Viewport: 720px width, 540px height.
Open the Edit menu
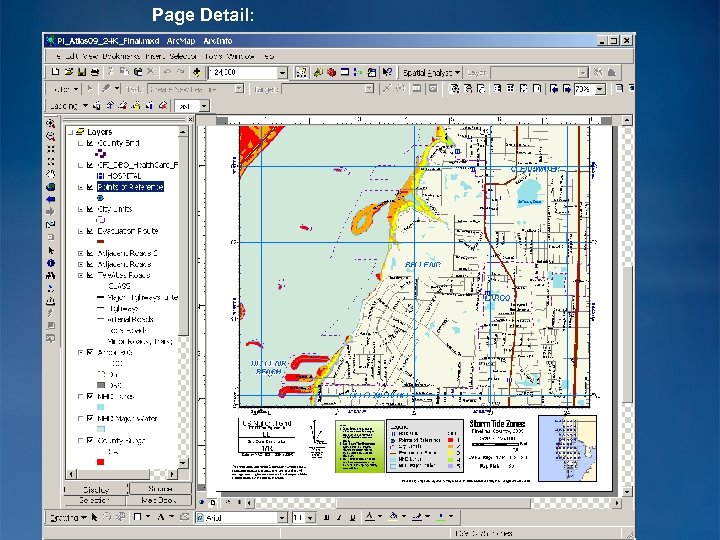[x=70, y=56]
